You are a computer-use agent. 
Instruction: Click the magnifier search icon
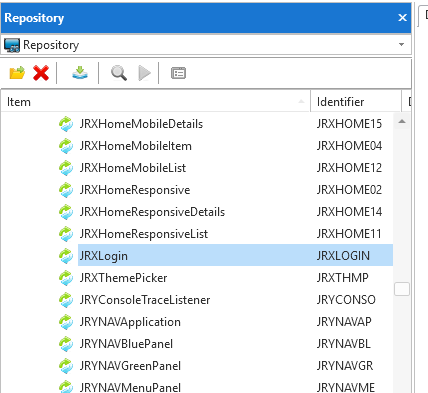pos(119,73)
